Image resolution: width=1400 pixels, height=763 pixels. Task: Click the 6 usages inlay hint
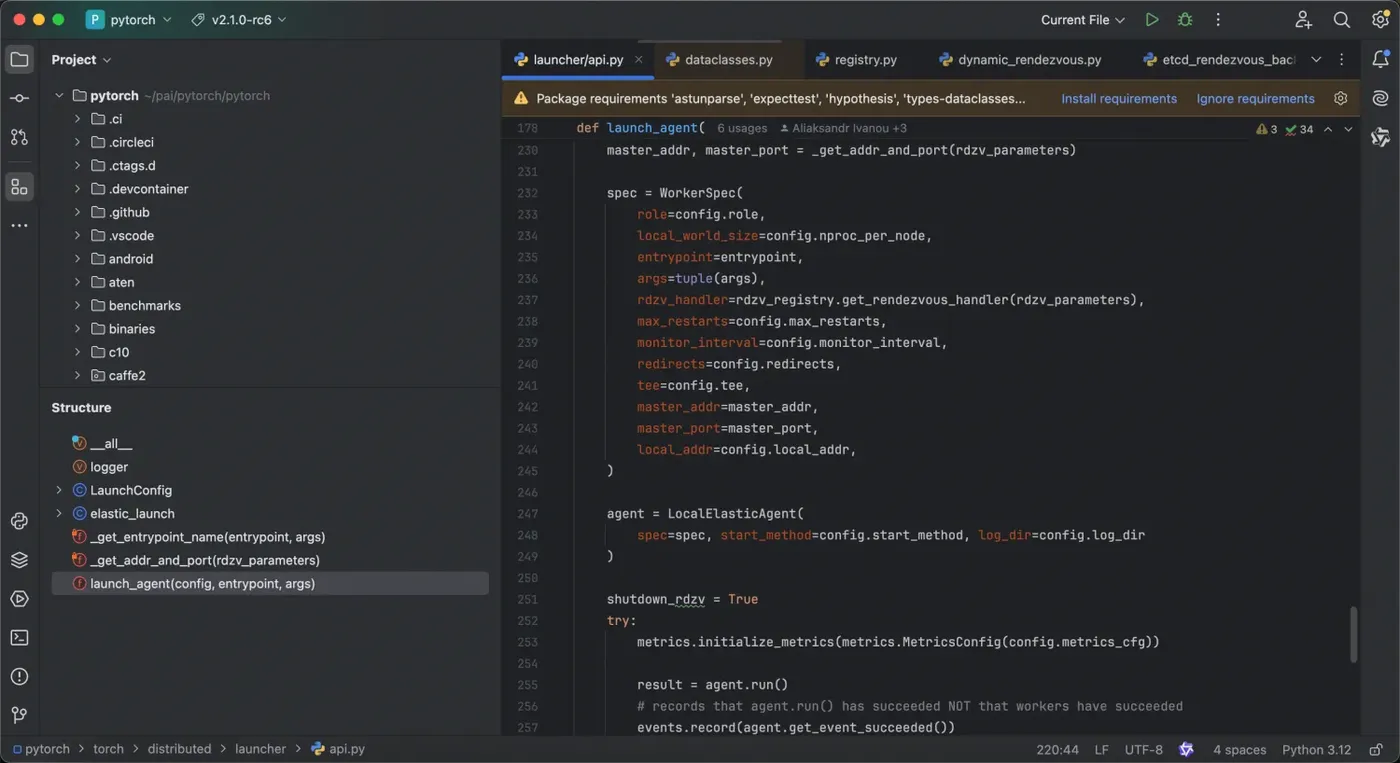click(x=742, y=128)
